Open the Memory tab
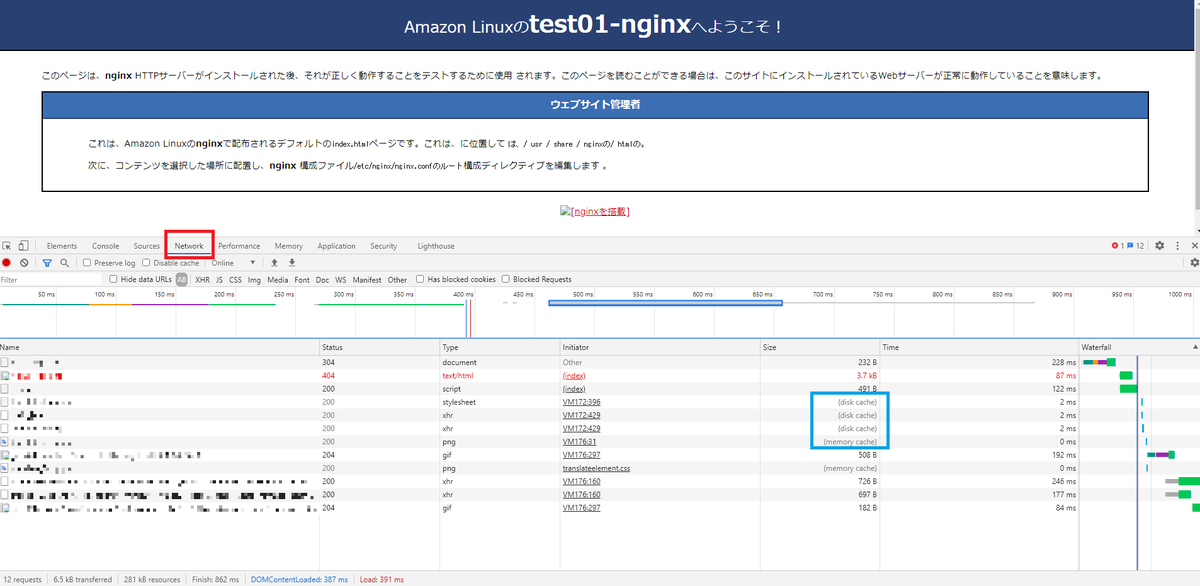 (x=289, y=246)
